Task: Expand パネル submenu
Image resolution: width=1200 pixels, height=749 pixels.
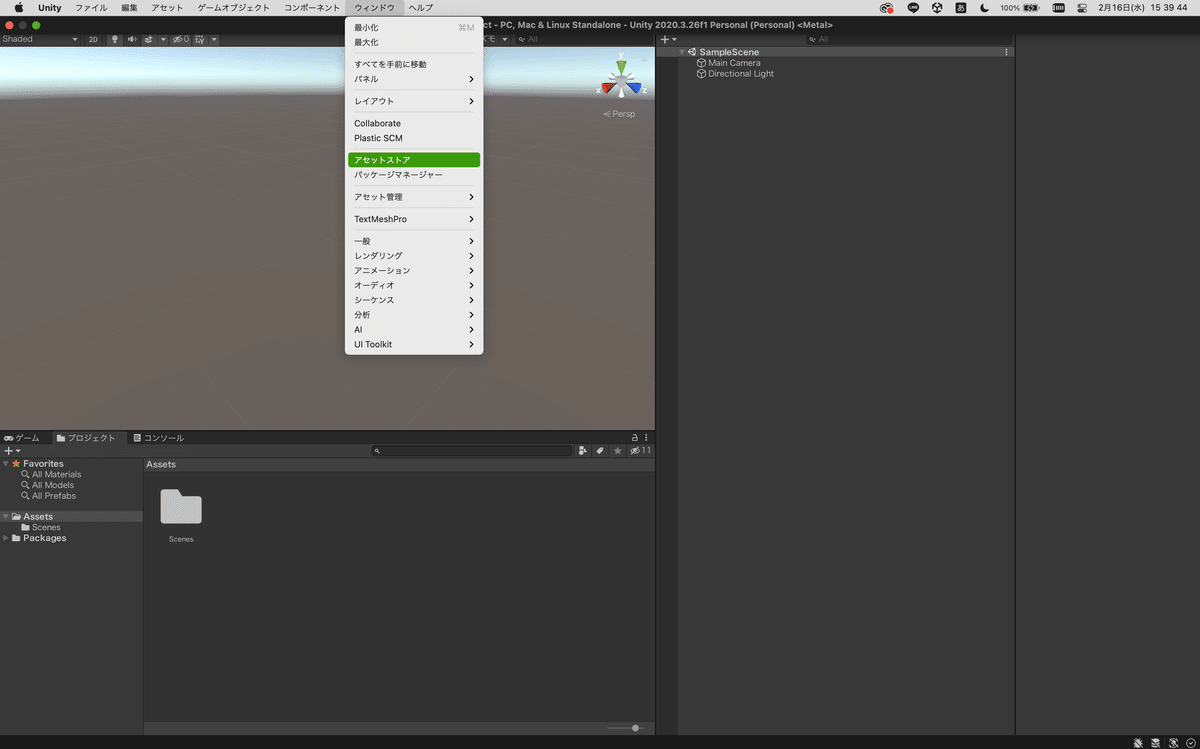Action: coord(414,79)
